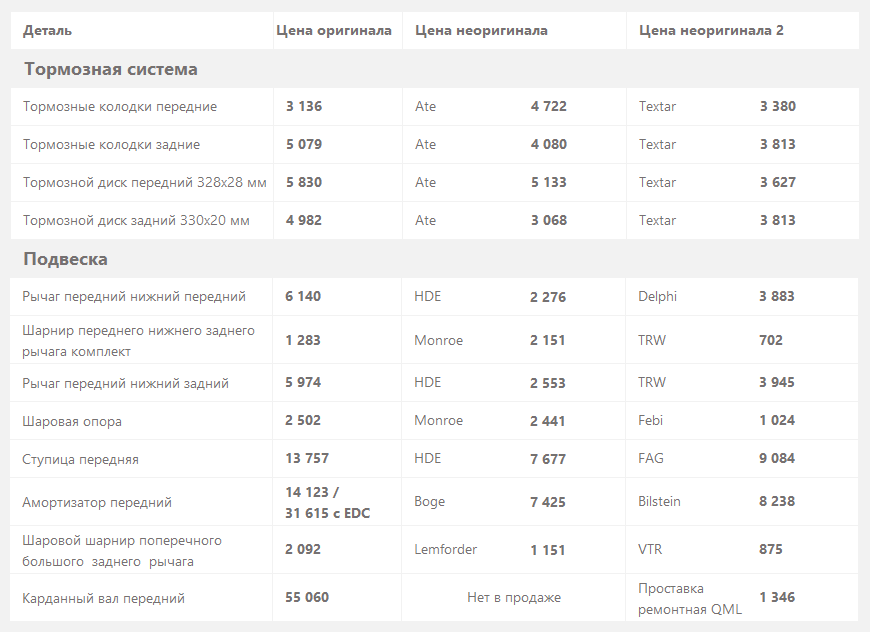
Task: Click the 'Деталь' column header
Action: [47, 31]
